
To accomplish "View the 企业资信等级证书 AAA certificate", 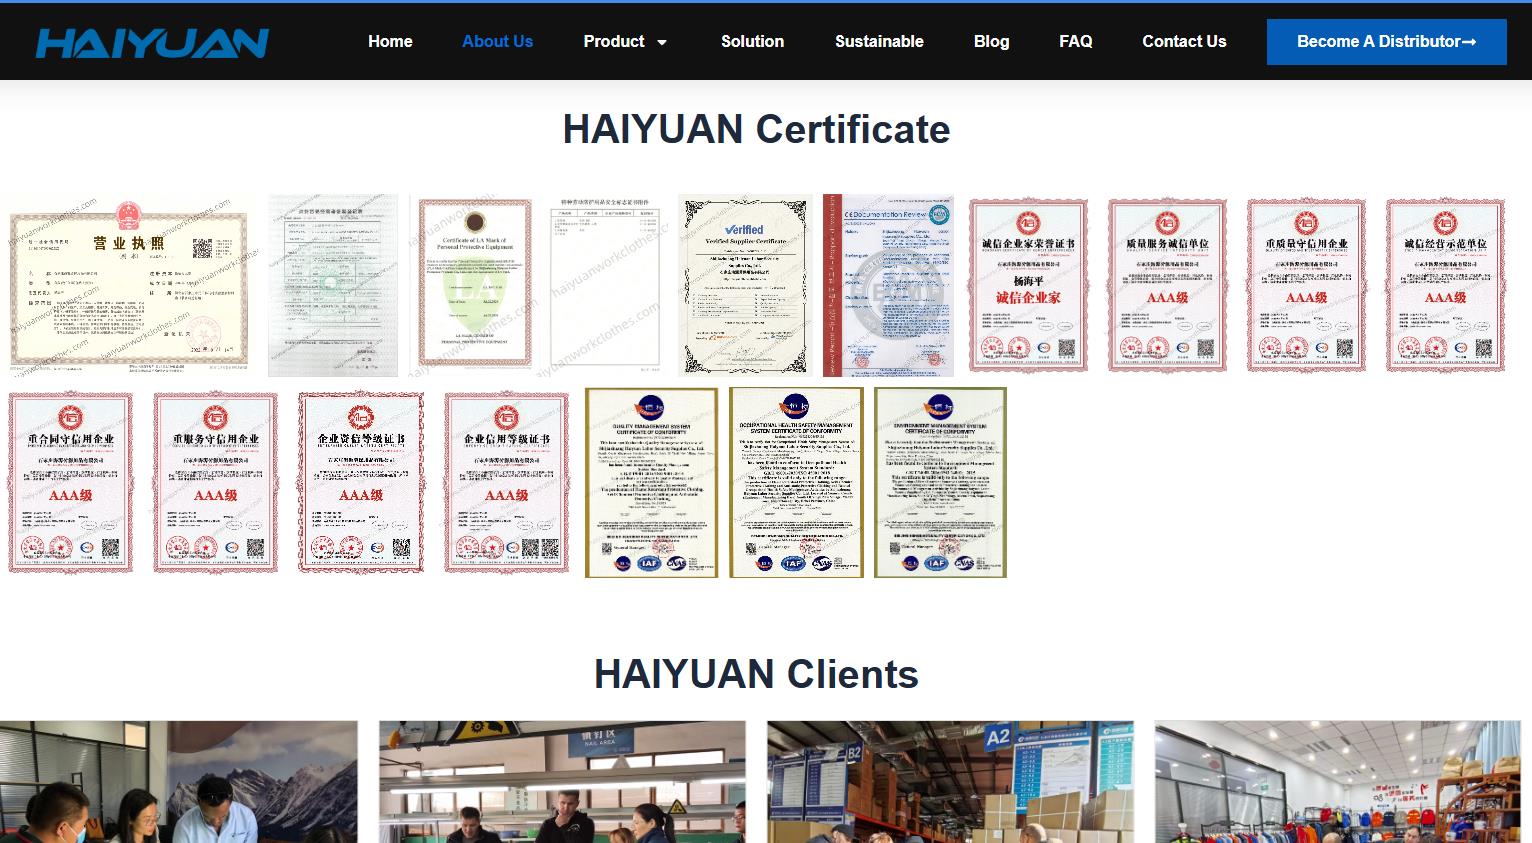I will click(x=361, y=482).
